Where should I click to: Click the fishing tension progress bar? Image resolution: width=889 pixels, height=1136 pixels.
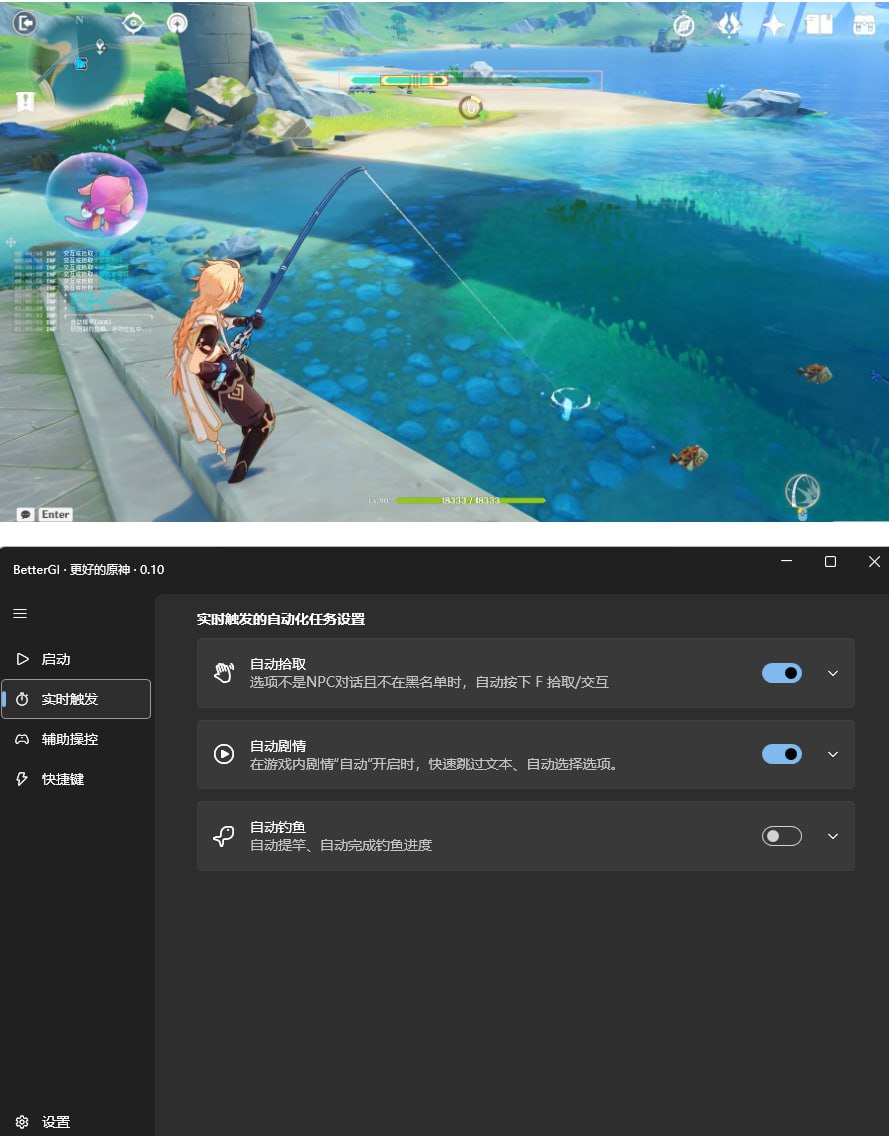click(x=470, y=80)
